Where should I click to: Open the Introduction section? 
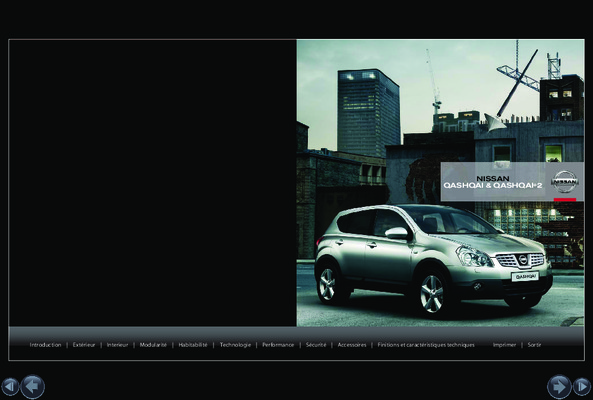coord(45,345)
